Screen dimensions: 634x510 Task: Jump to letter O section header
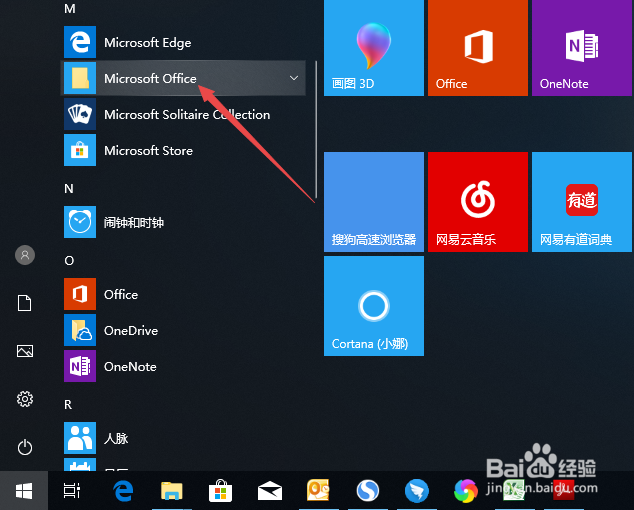69,260
